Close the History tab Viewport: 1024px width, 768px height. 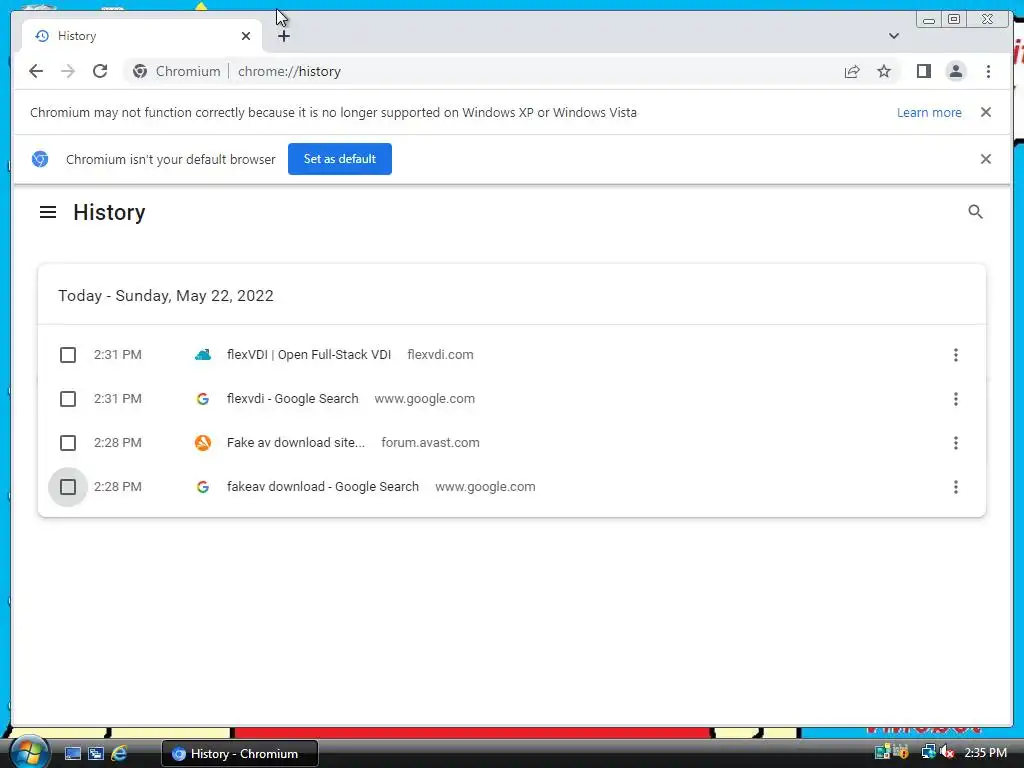(246, 36)
